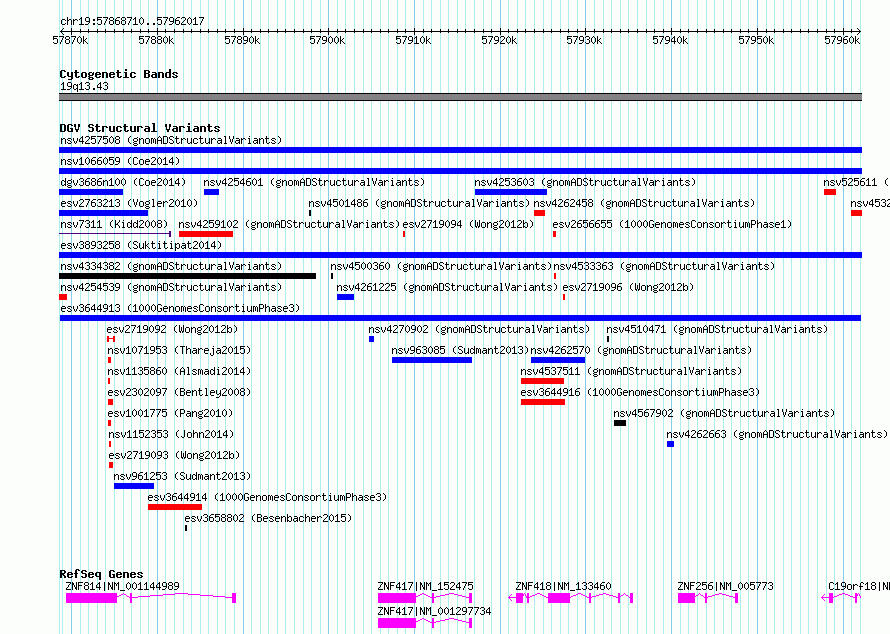Select the DGV Structural Variants track title
The height and width of the screenshot is (634, 890).
(140, 128)
